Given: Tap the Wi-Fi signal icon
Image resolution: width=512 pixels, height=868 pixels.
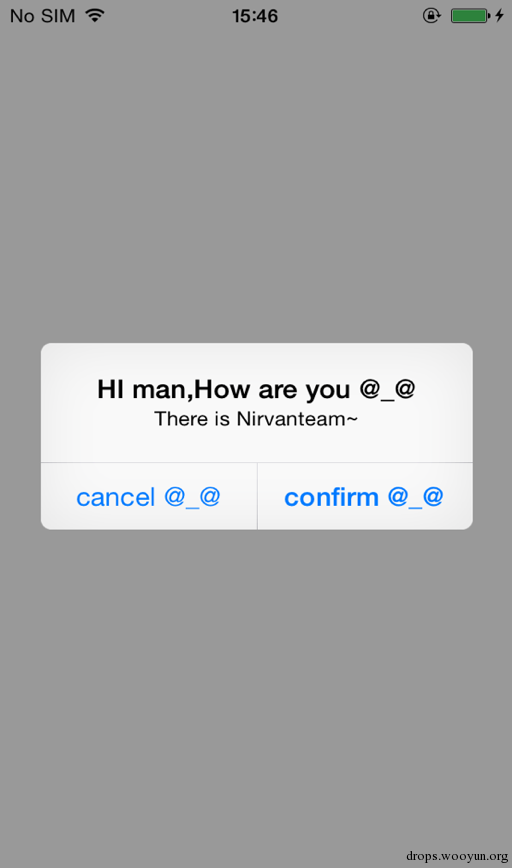Looking at the screenshot, I should 95,16.
